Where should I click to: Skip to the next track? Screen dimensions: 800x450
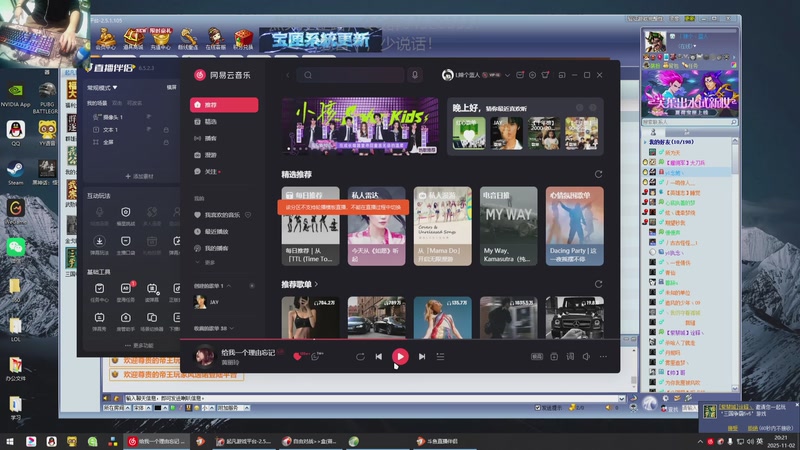[422, 357]
